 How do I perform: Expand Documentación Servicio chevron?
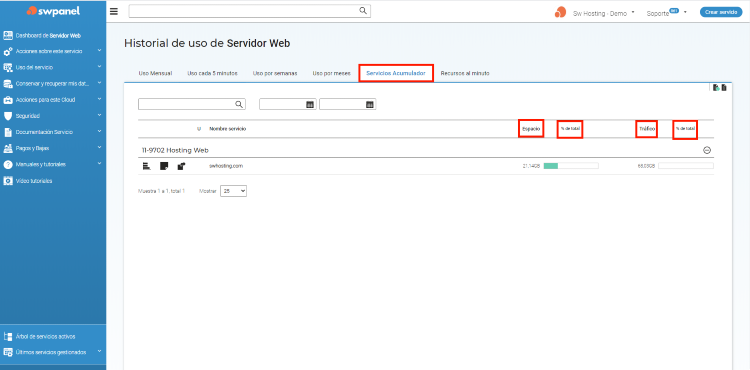99,131
